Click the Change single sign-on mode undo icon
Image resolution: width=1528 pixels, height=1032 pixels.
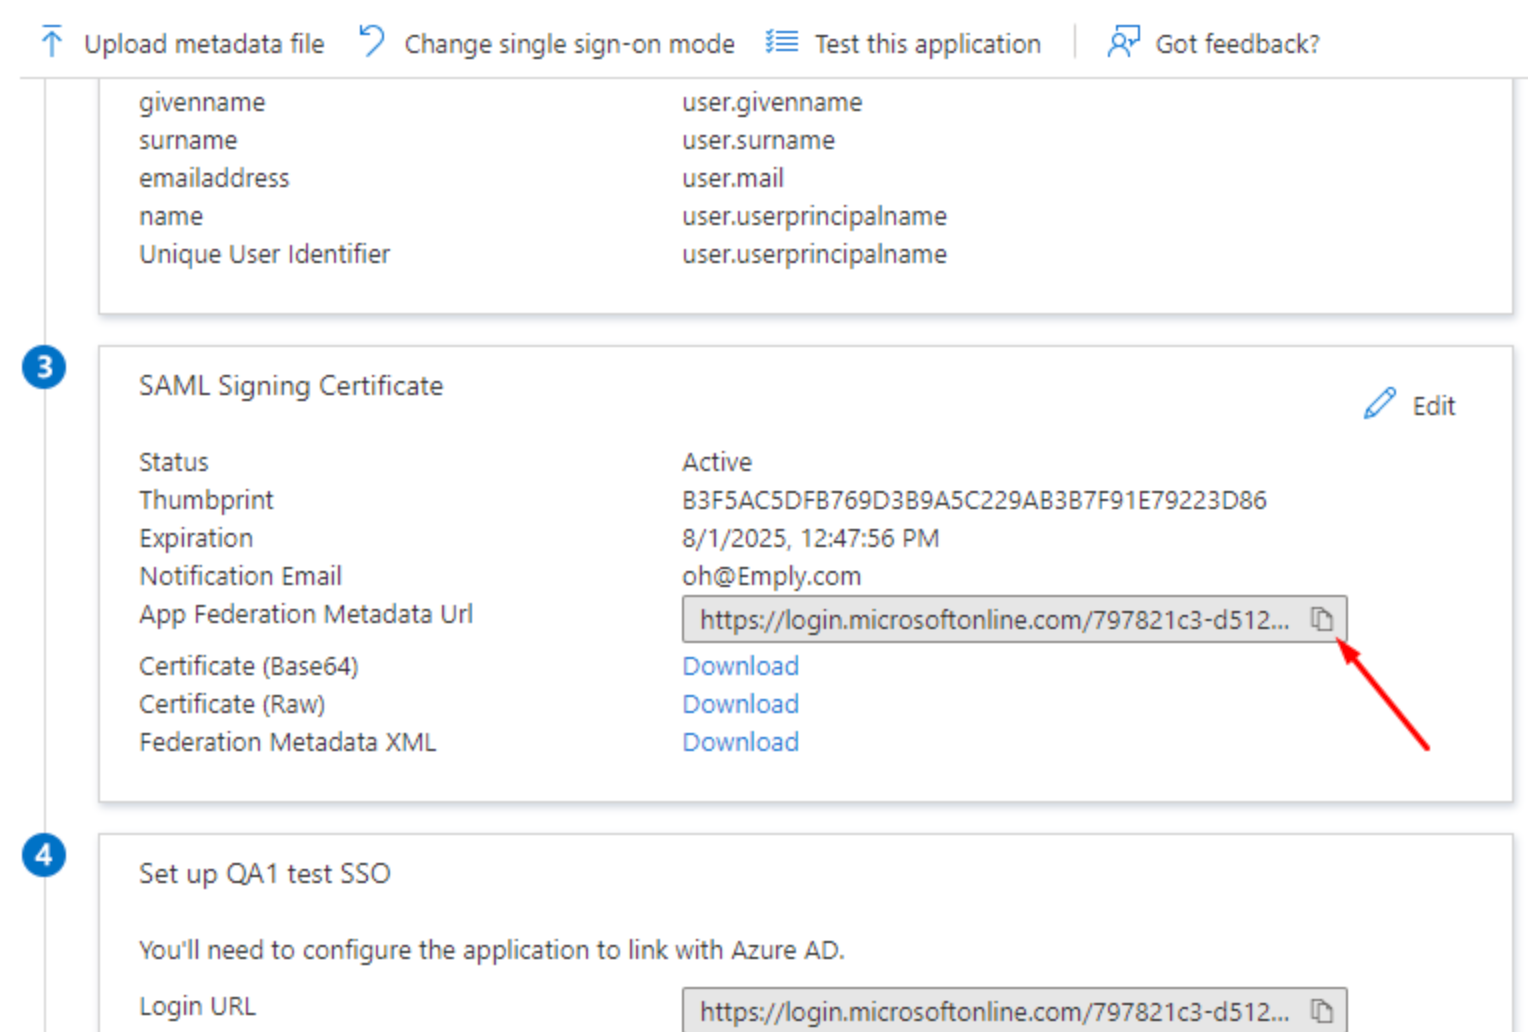pyautogui.click(x=372, y=42)
